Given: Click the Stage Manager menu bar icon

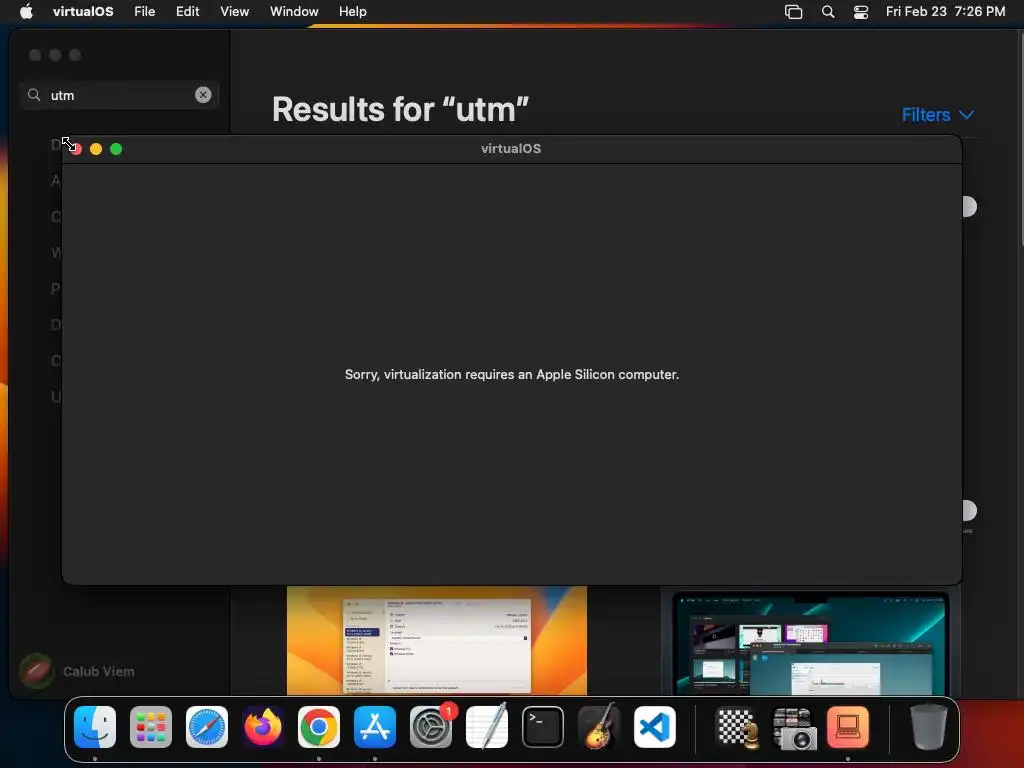Looking at the screenshot, I should point(793,11).
